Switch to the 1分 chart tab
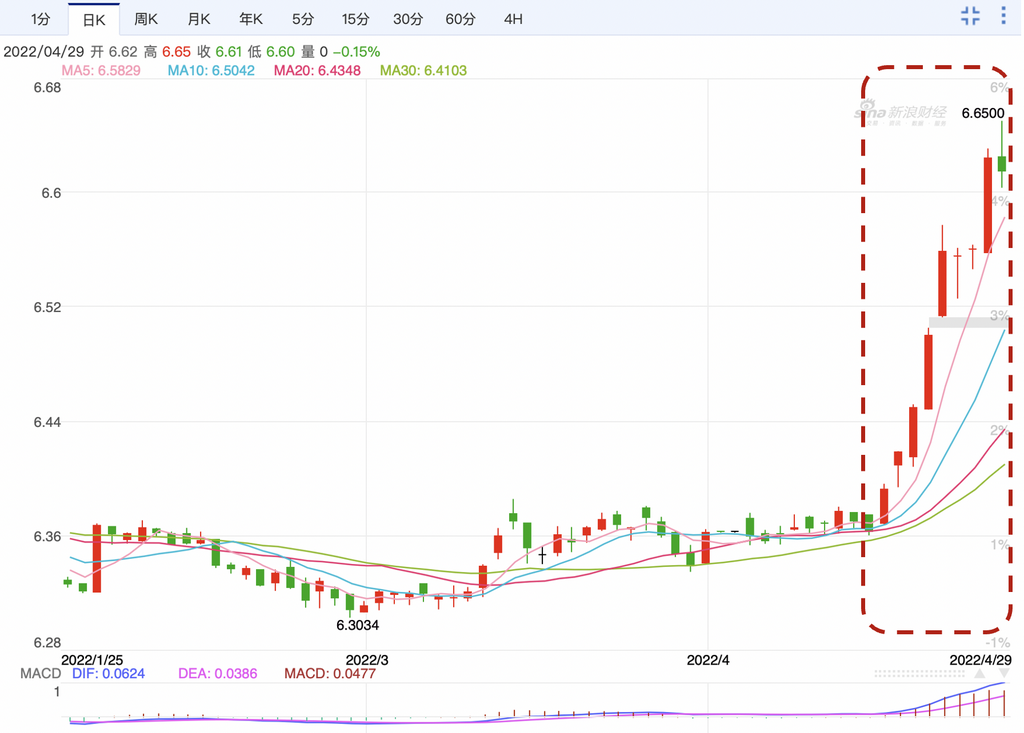 pos(40,19)
